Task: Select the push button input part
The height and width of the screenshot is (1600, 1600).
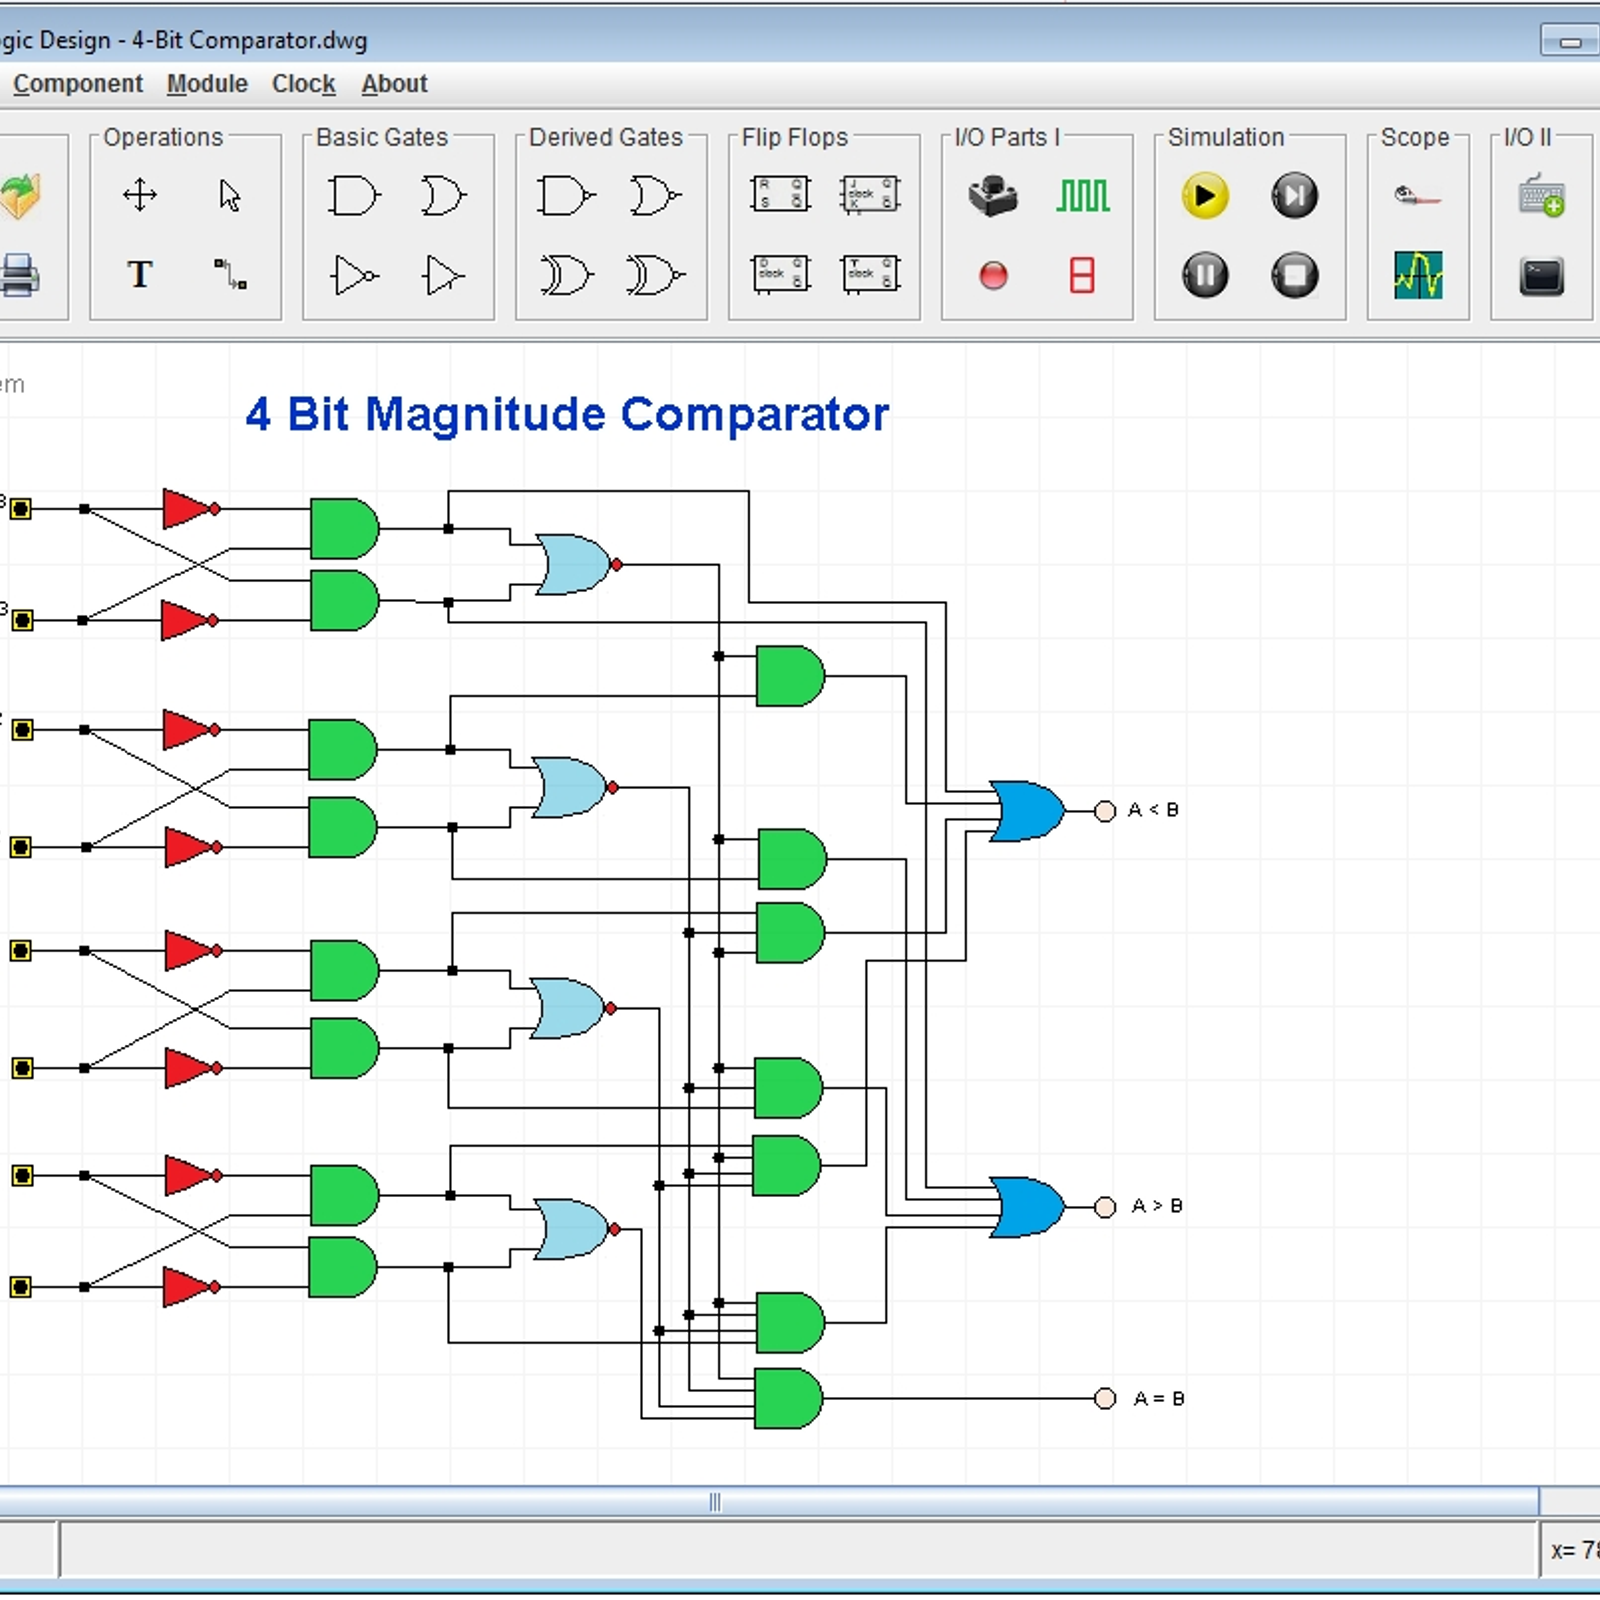Action: point(993,195)
